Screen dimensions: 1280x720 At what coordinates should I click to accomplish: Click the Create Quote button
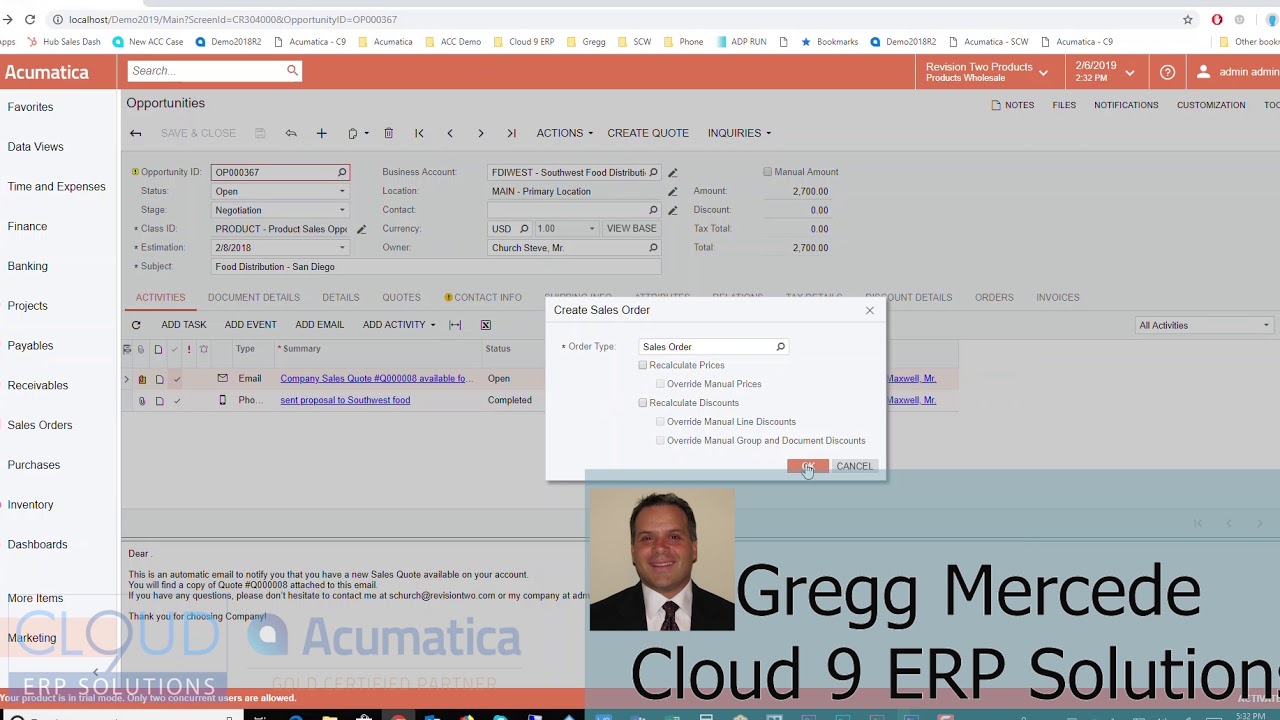[648, 133]
